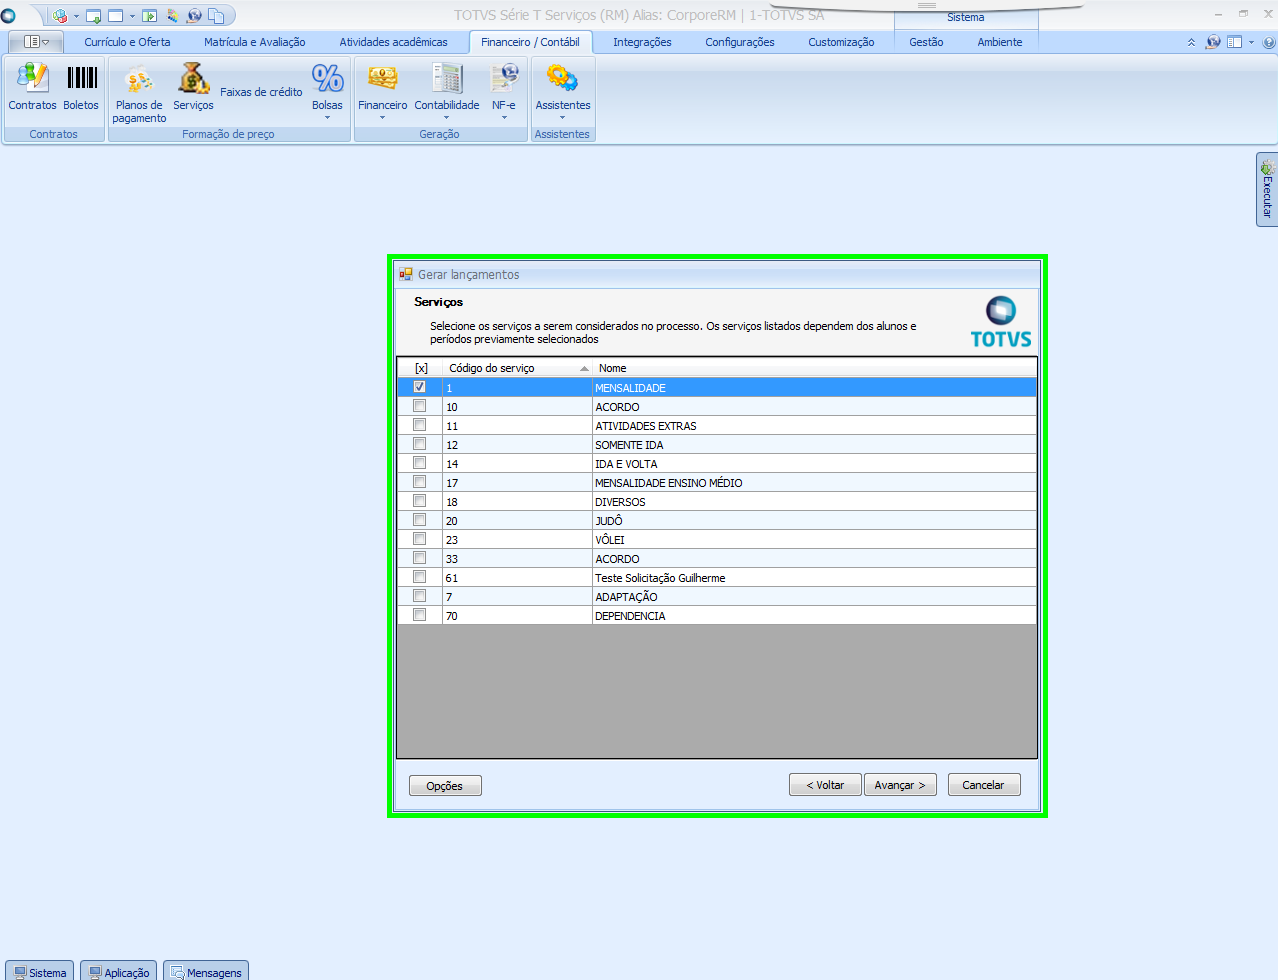This screenshot has height=980, width=1278.
Task: Select the Teste Solicitação Guilherme row
Action: (x=717, y=577)
